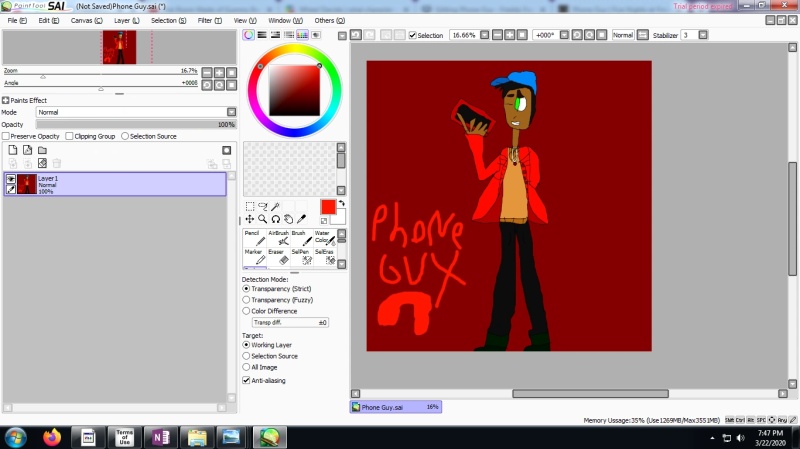Select the Selection Source layer option
Screen dimensions: 800x449
point(125,136)
